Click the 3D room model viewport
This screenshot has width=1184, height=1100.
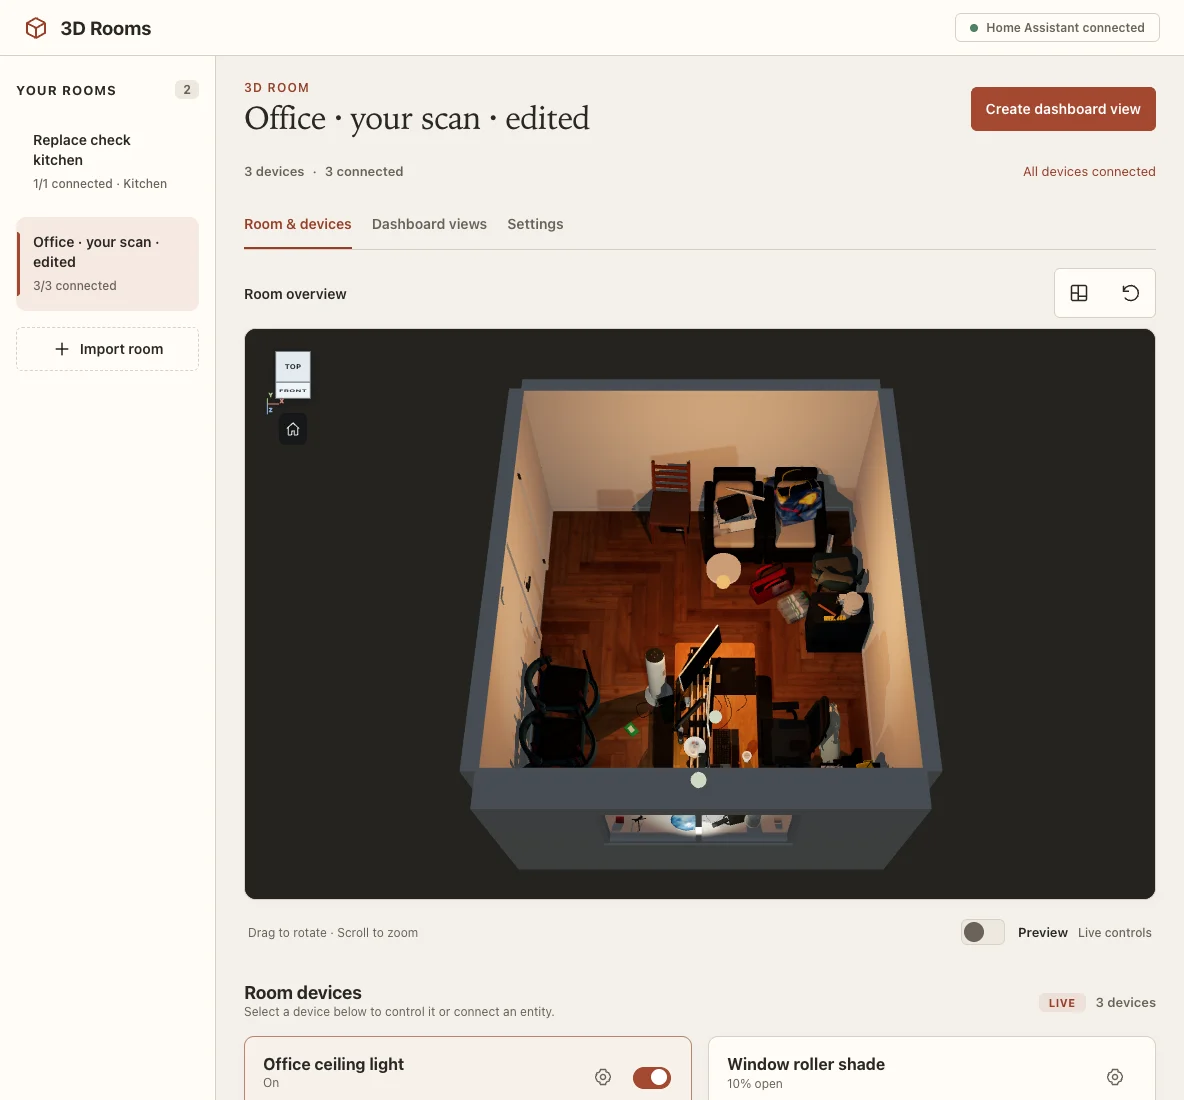tap(699, 614)
